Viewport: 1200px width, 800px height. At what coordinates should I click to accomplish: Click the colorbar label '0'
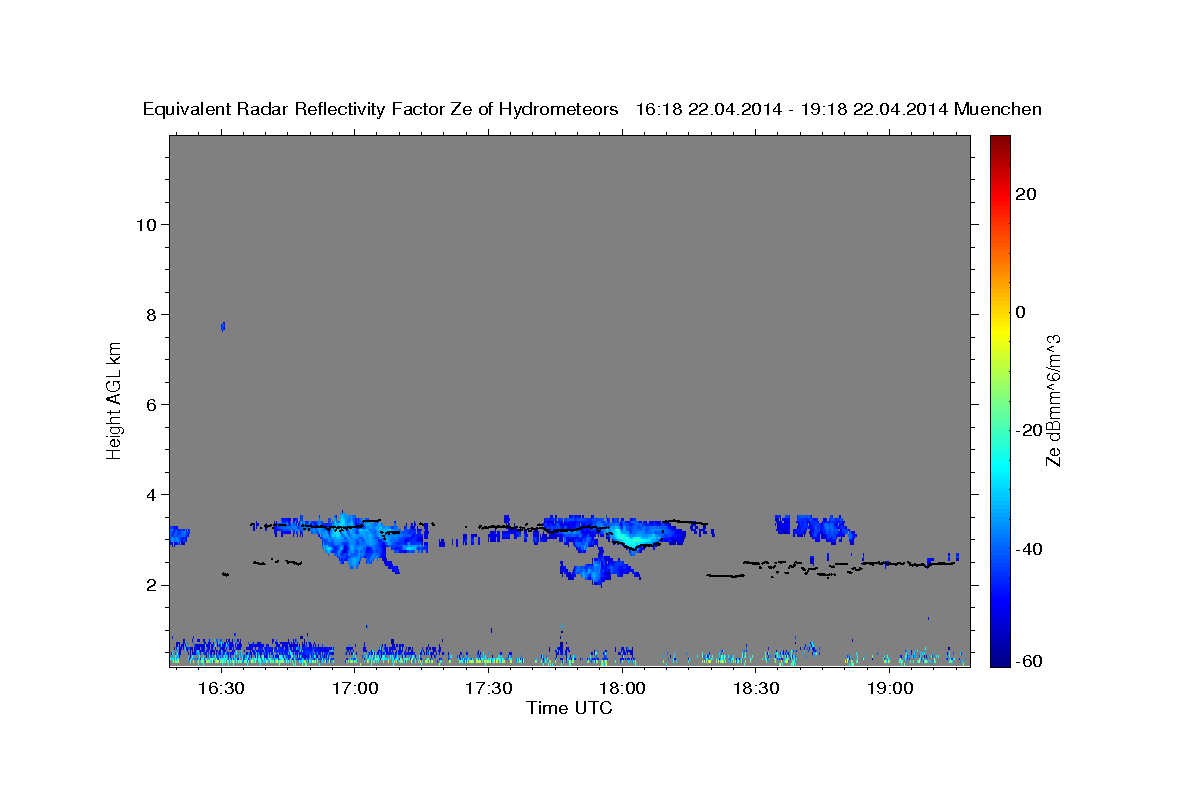(1021, 312)
